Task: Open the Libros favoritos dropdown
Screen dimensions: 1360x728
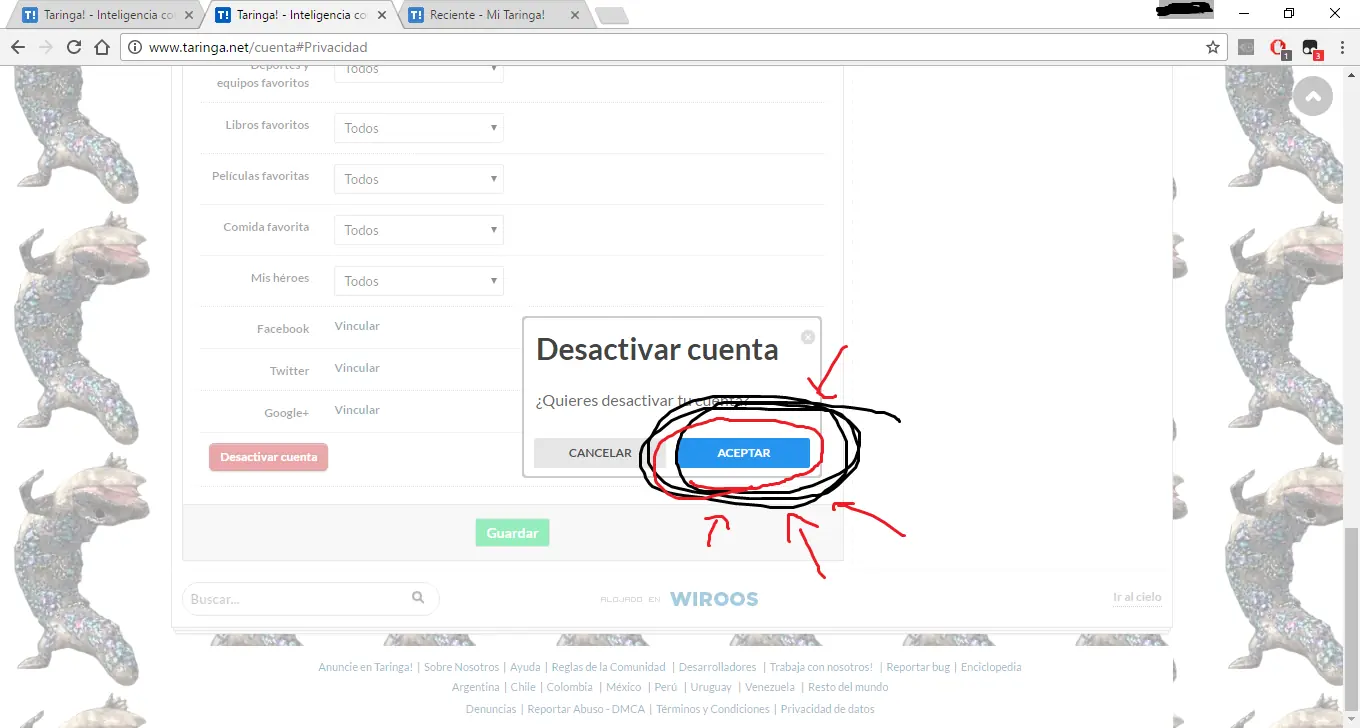Action: pos(418,128)
